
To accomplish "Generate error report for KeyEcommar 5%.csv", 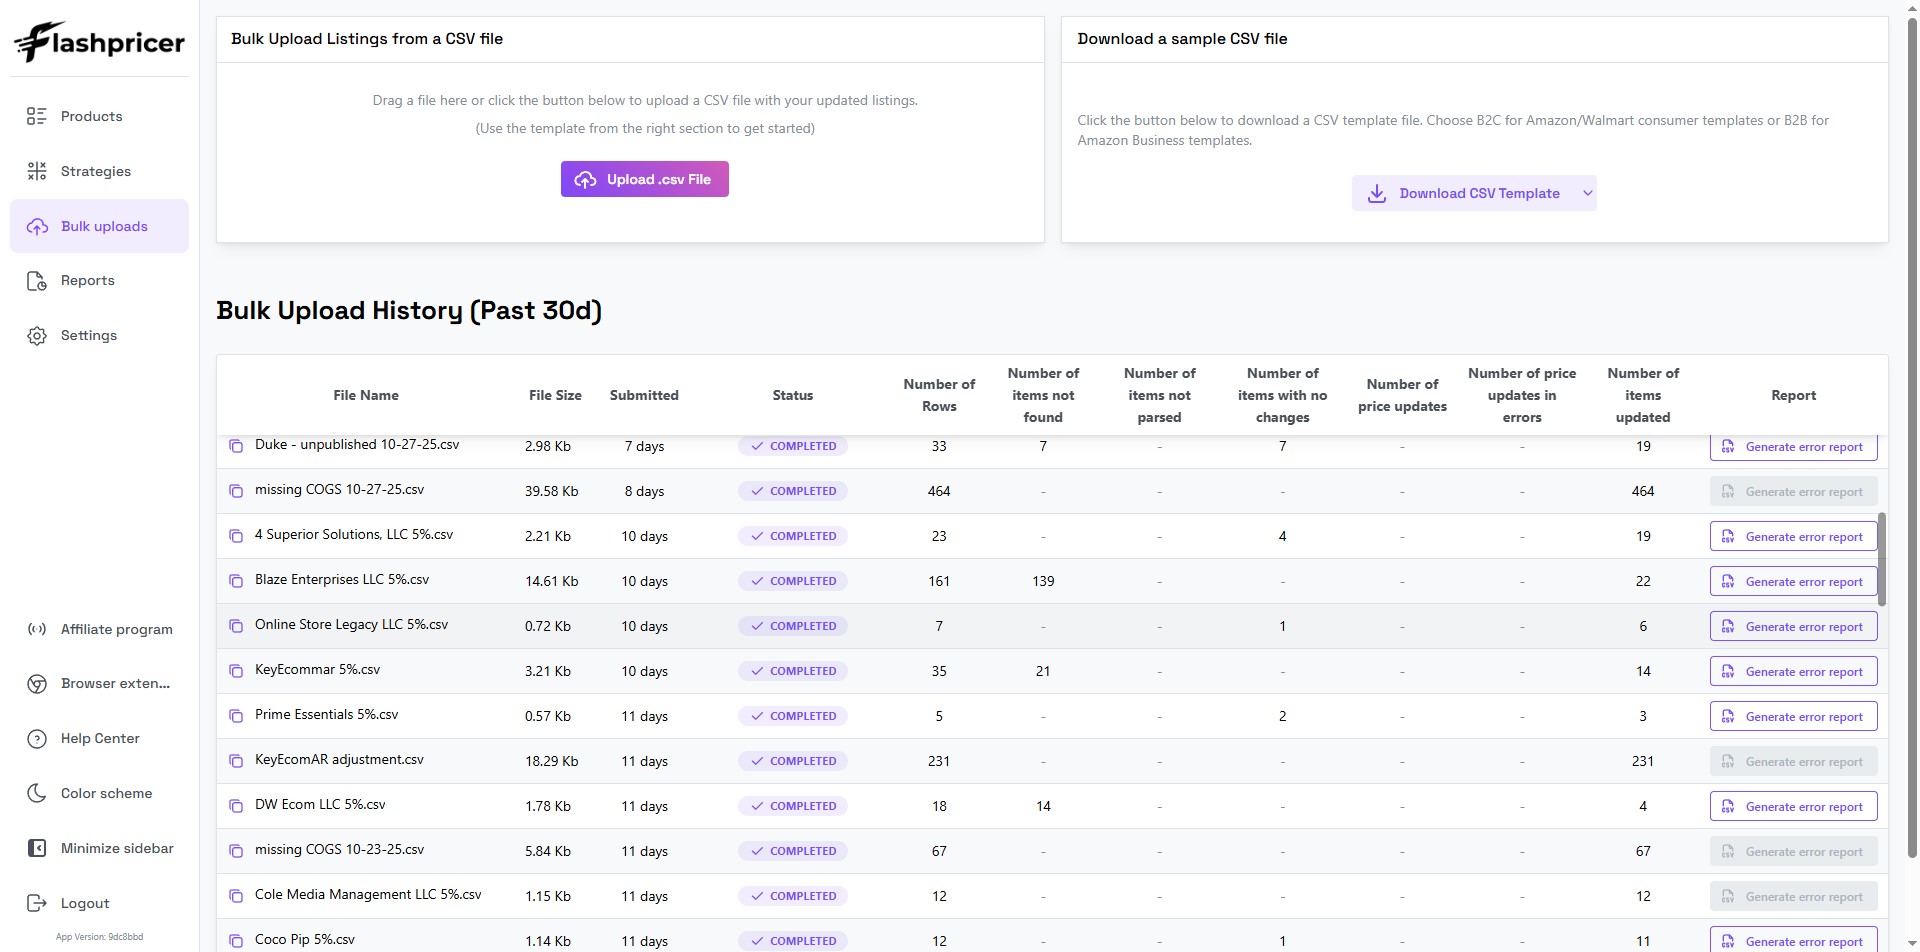I will [x=1793, y=672].
